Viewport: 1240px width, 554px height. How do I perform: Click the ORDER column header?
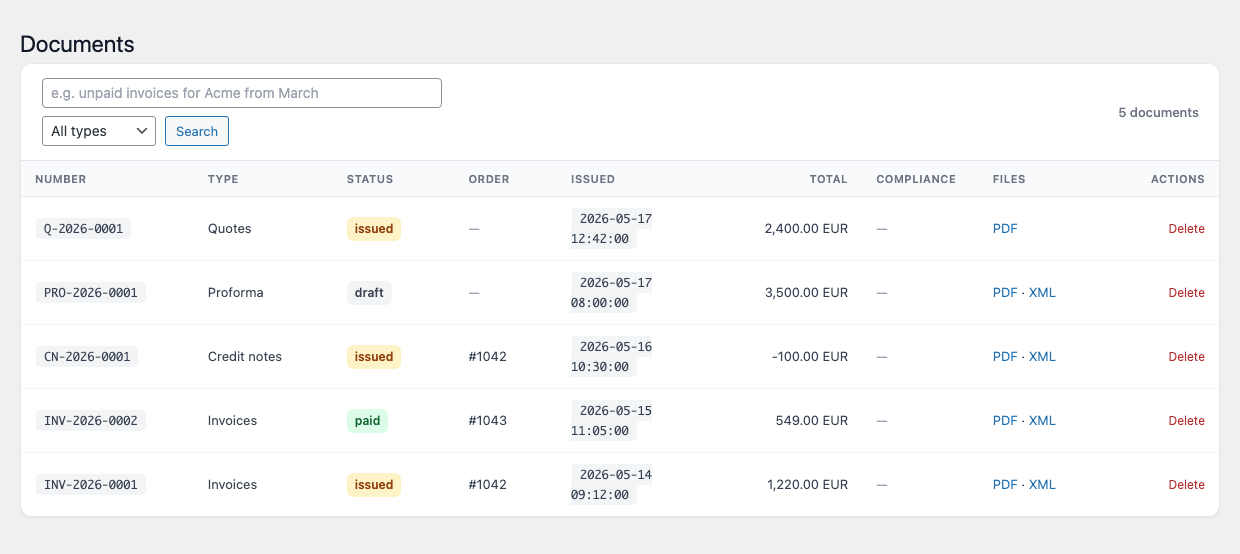(489, 180)
